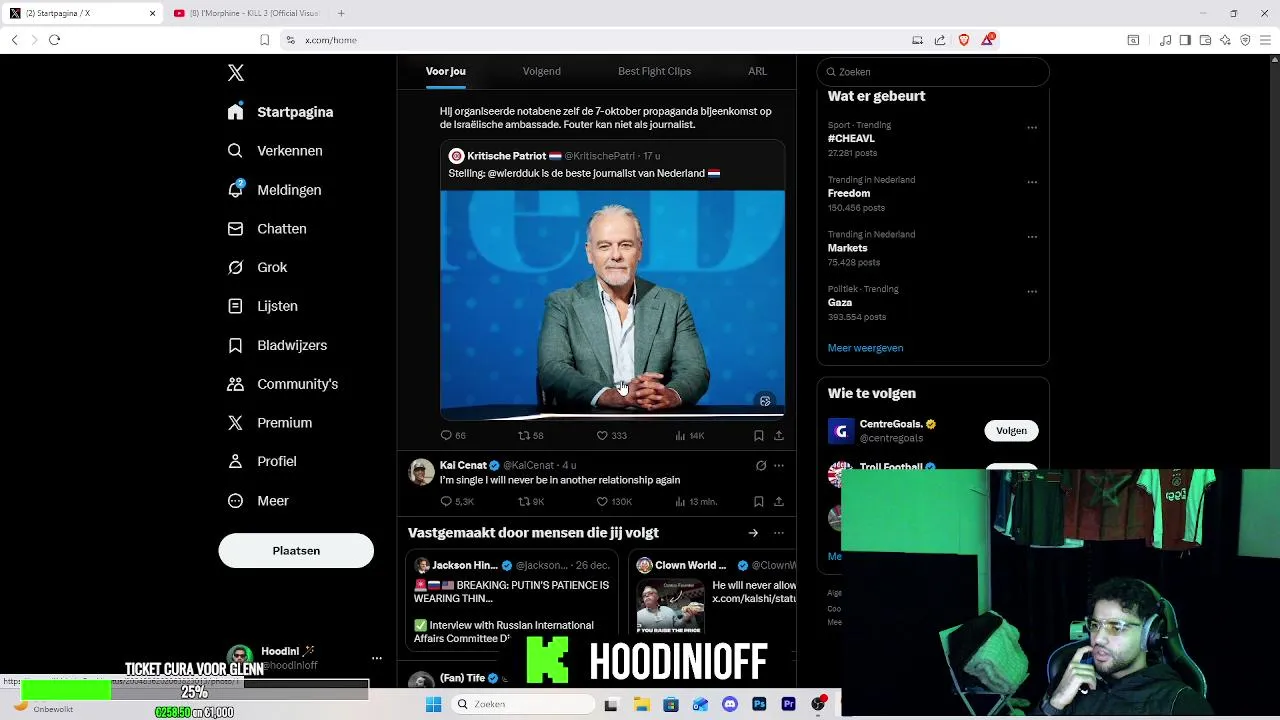Open the Markets trending topic
Image resolution: width=1280 pixels, height=720 pixels.
click(x=847, y=248)
